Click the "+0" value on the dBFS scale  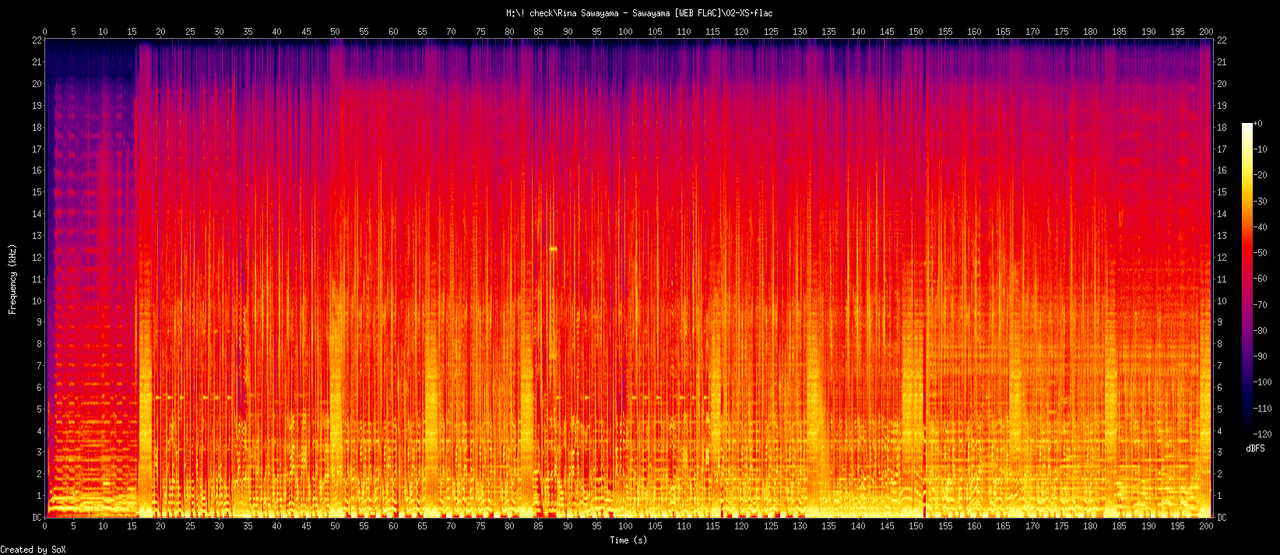[x=1260, y=122]
